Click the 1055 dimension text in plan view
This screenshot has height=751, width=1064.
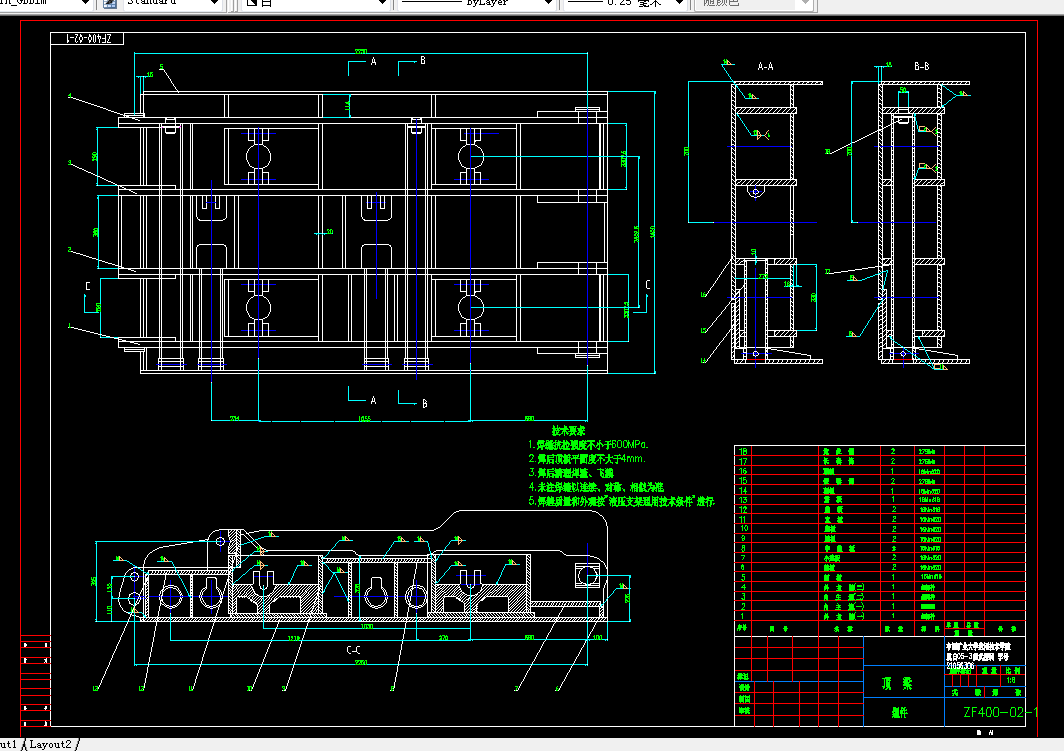click(364, 419)
